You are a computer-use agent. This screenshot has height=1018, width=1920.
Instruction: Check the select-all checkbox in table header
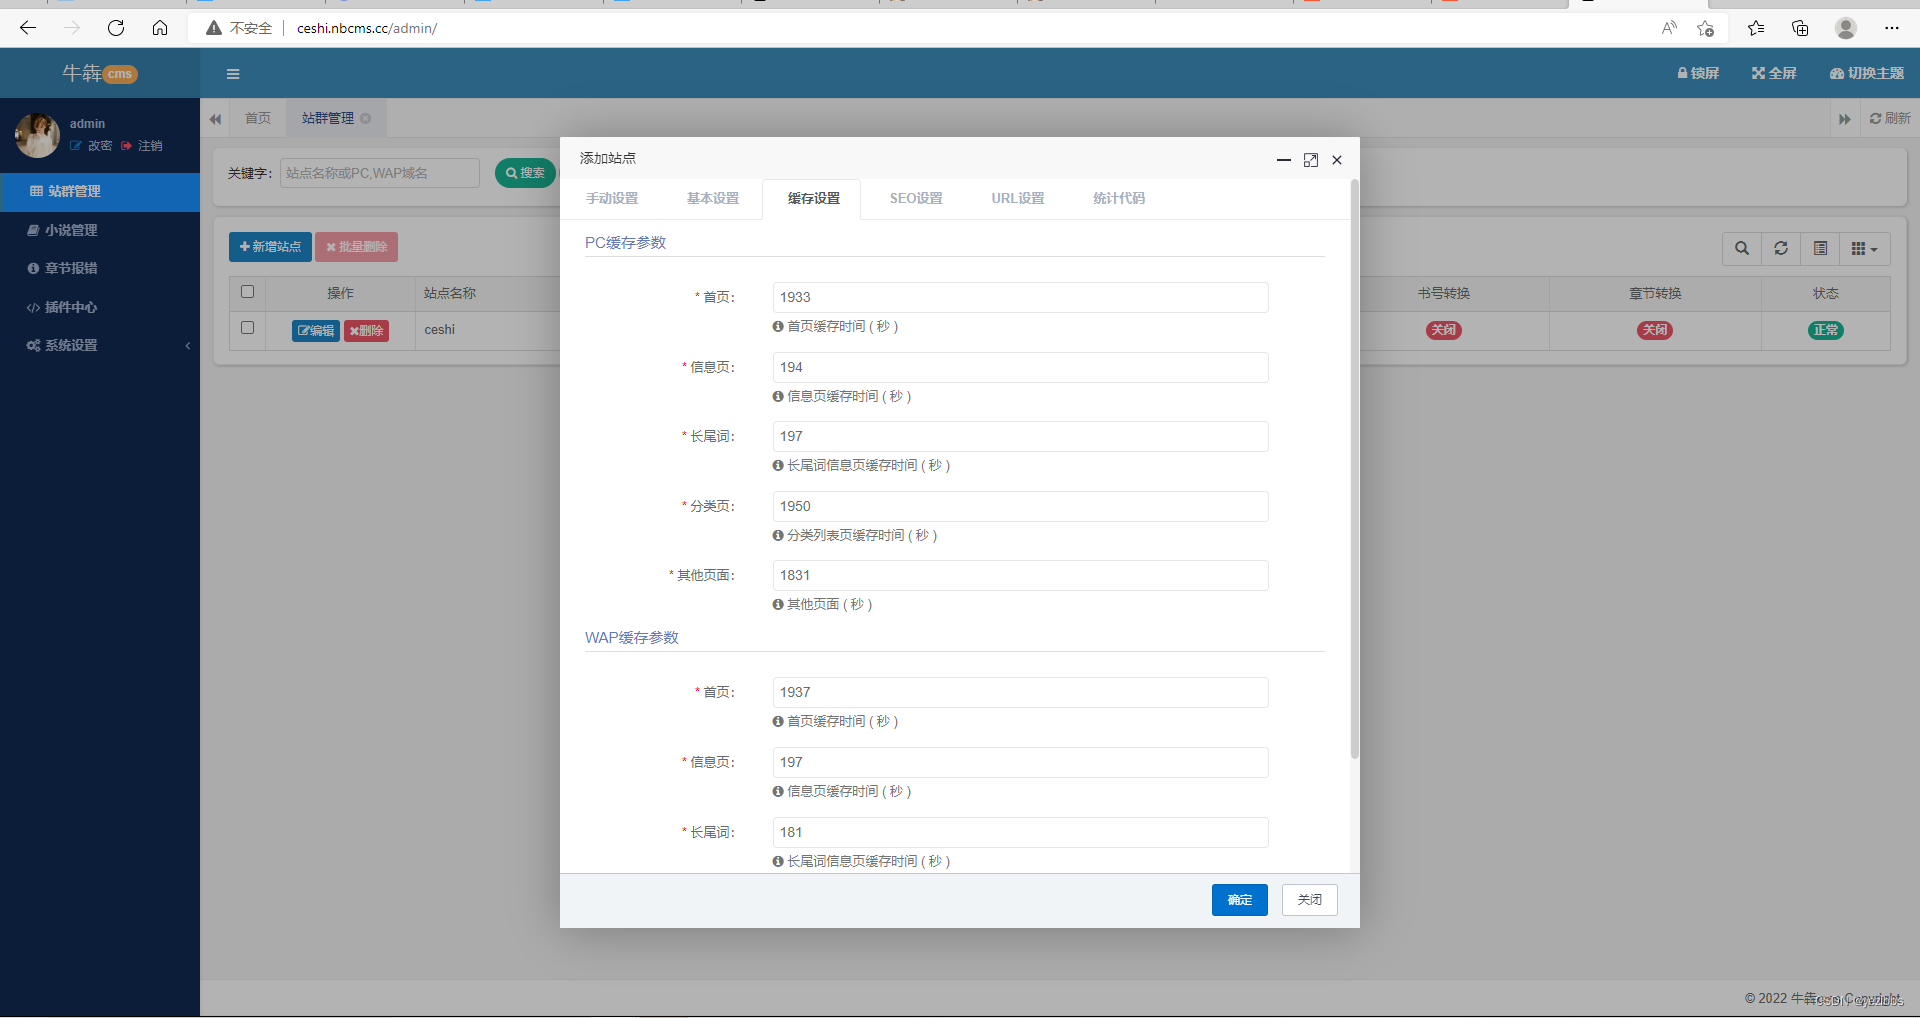click(247, 292)
